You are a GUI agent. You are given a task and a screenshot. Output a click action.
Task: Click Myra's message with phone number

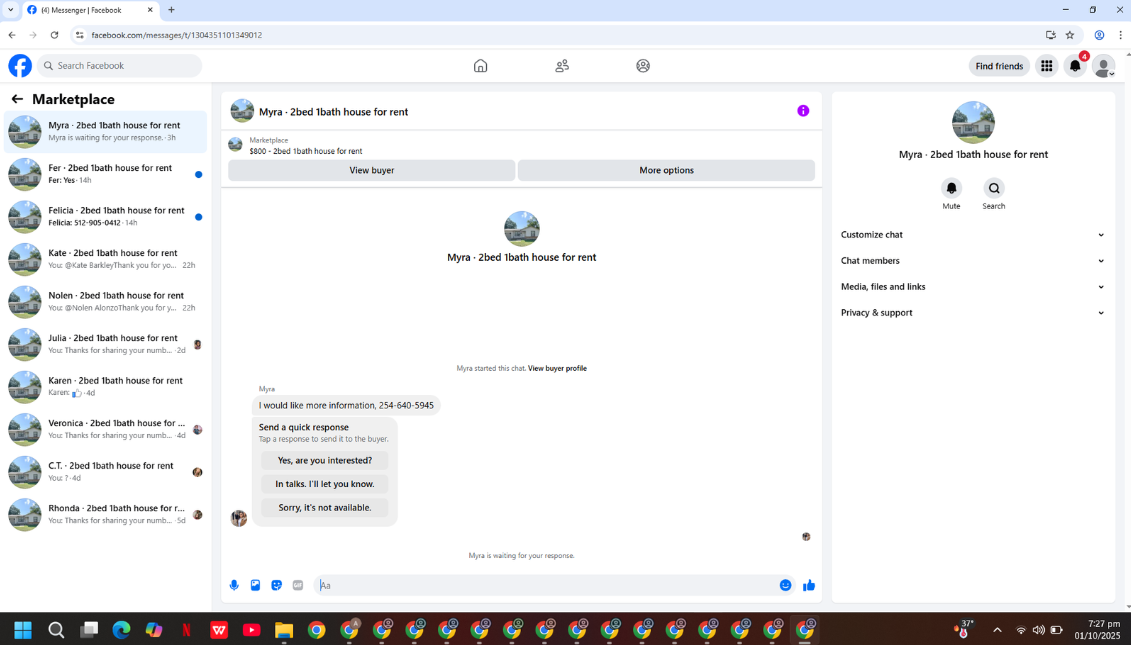(346, 405)
